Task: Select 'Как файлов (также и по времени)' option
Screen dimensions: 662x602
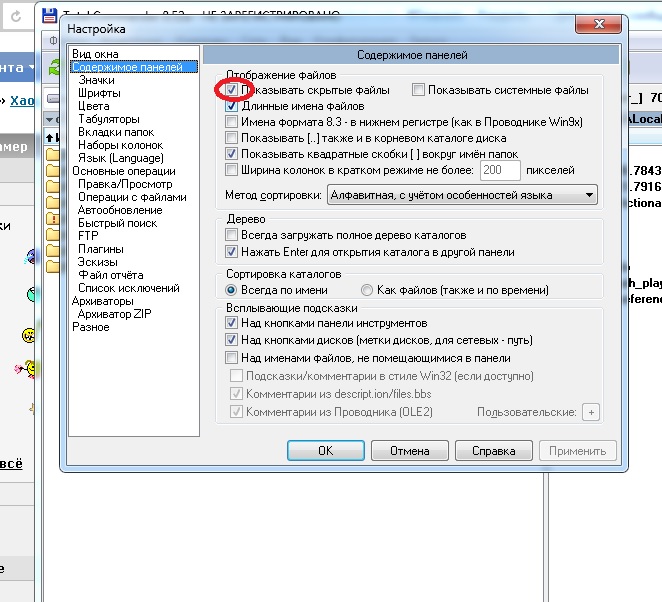Action: pyautogui.click(x=367, y=290)
